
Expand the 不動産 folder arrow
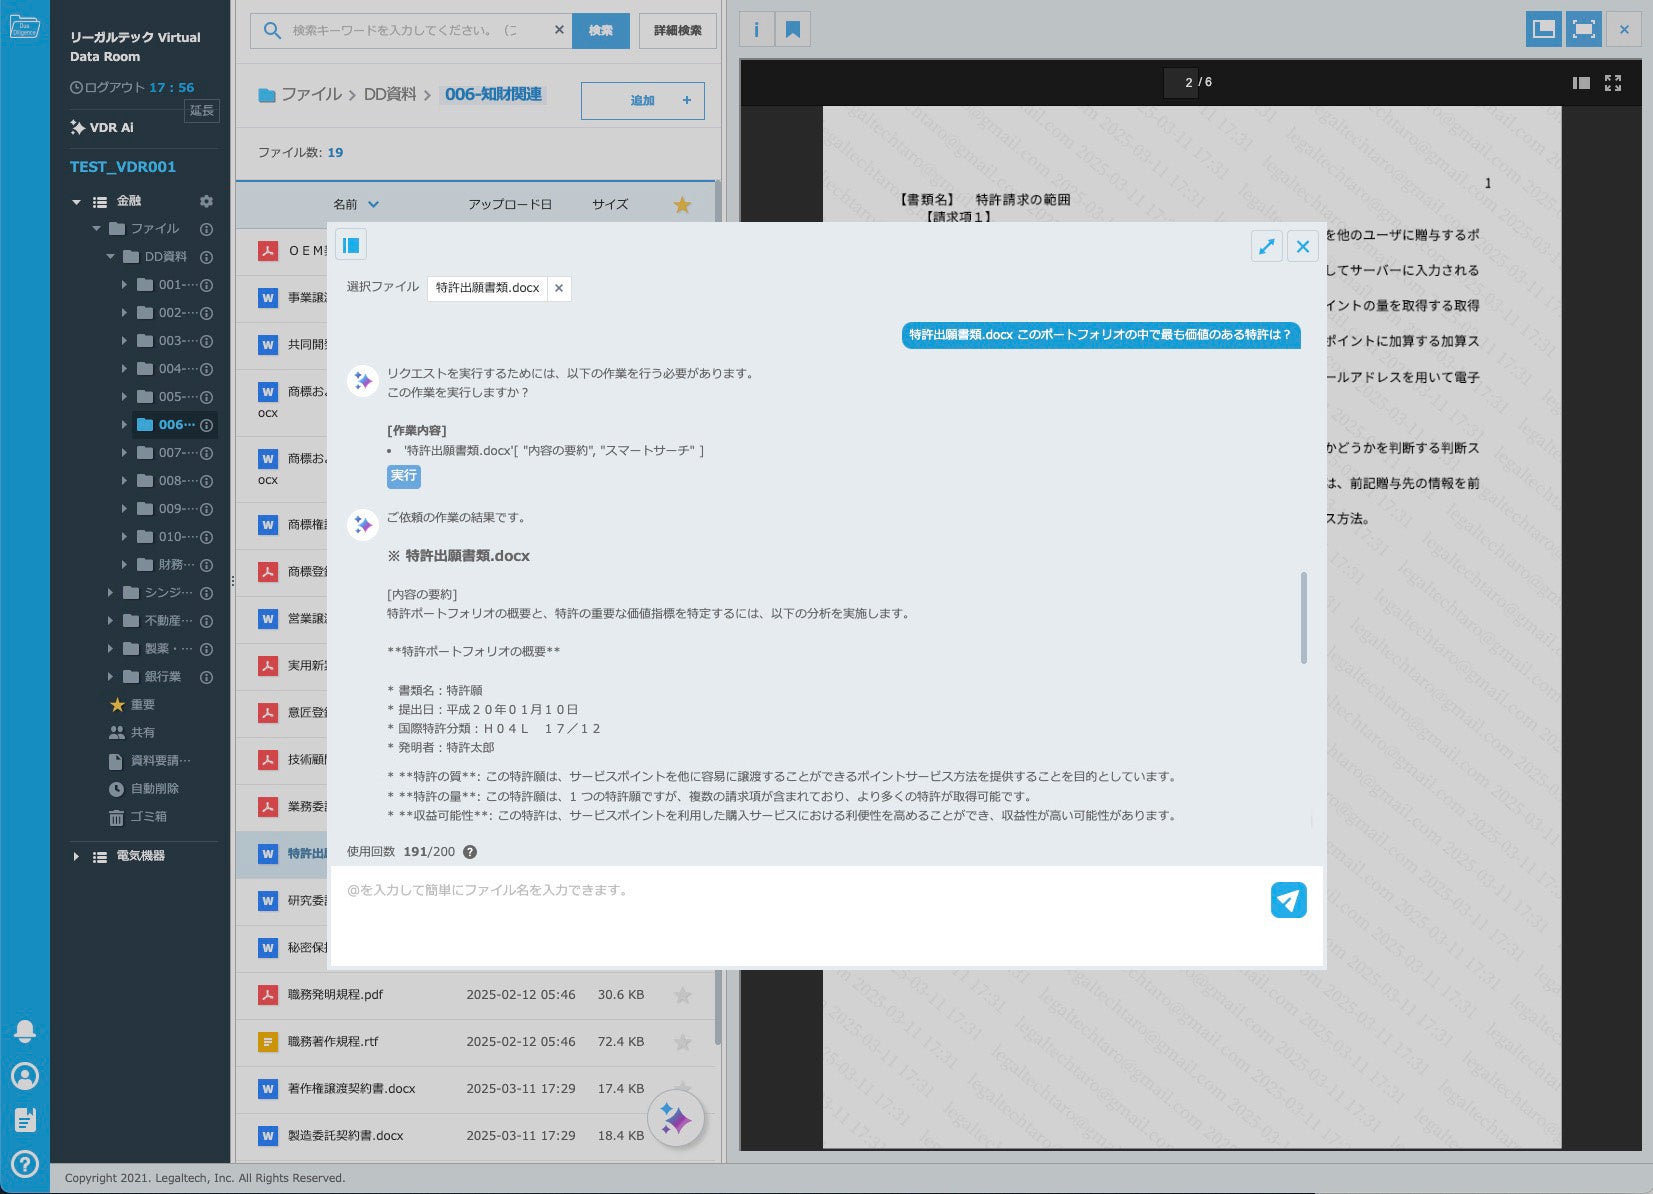click(x=111, y=621)
